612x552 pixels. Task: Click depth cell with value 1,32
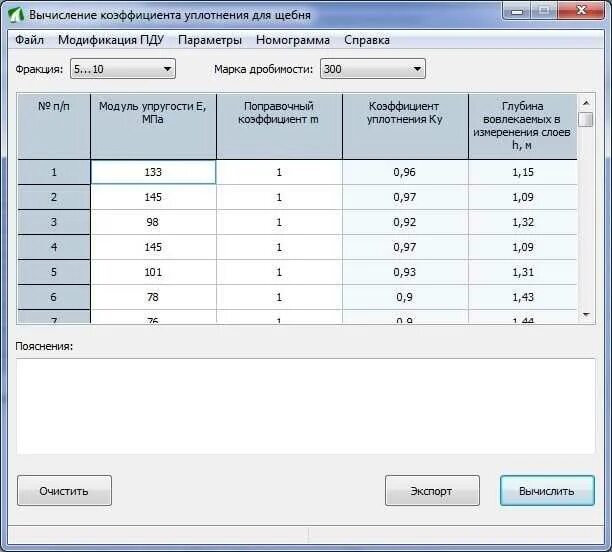point(523,222)
